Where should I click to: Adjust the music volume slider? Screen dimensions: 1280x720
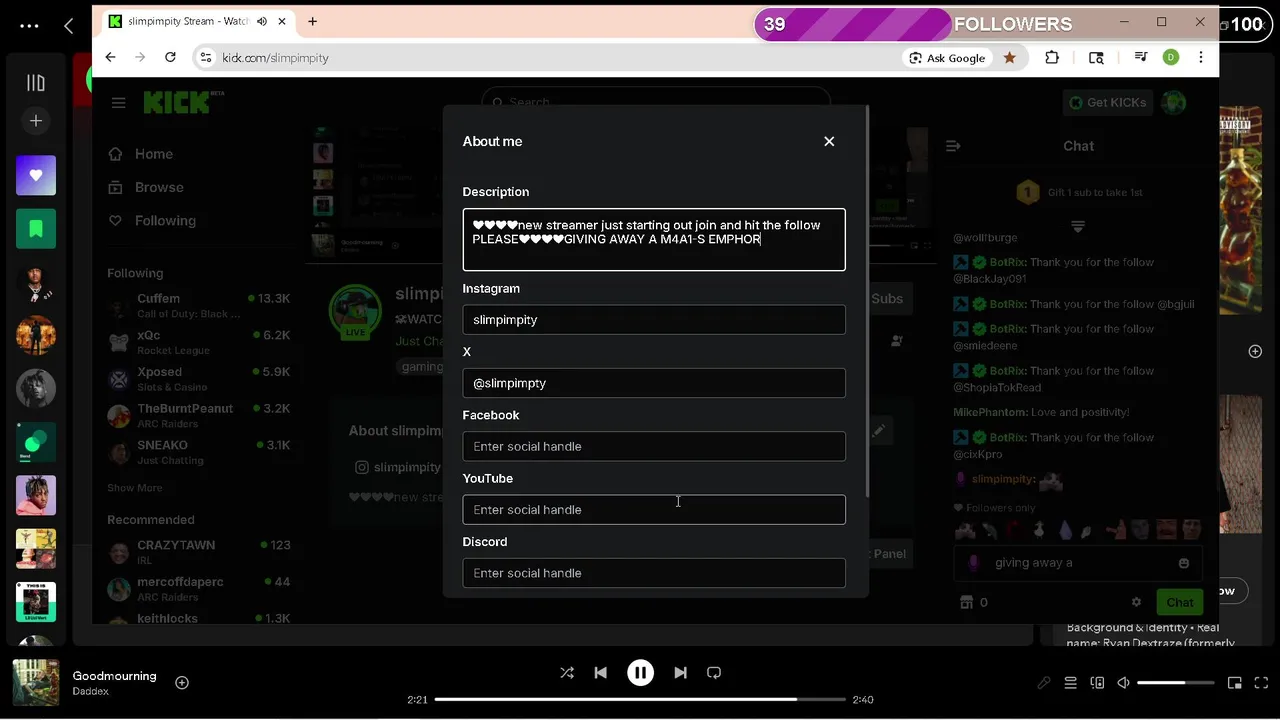[1176, 683]
